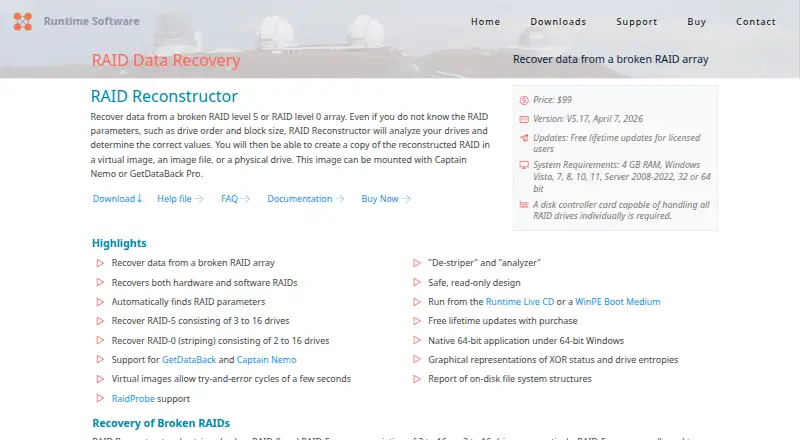
Task: Click bullet beside Report of on-disk file system
Action: click(417, 379)
